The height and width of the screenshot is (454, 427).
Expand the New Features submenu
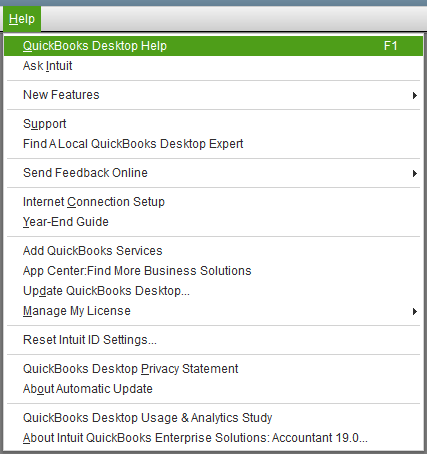[213, 95]
